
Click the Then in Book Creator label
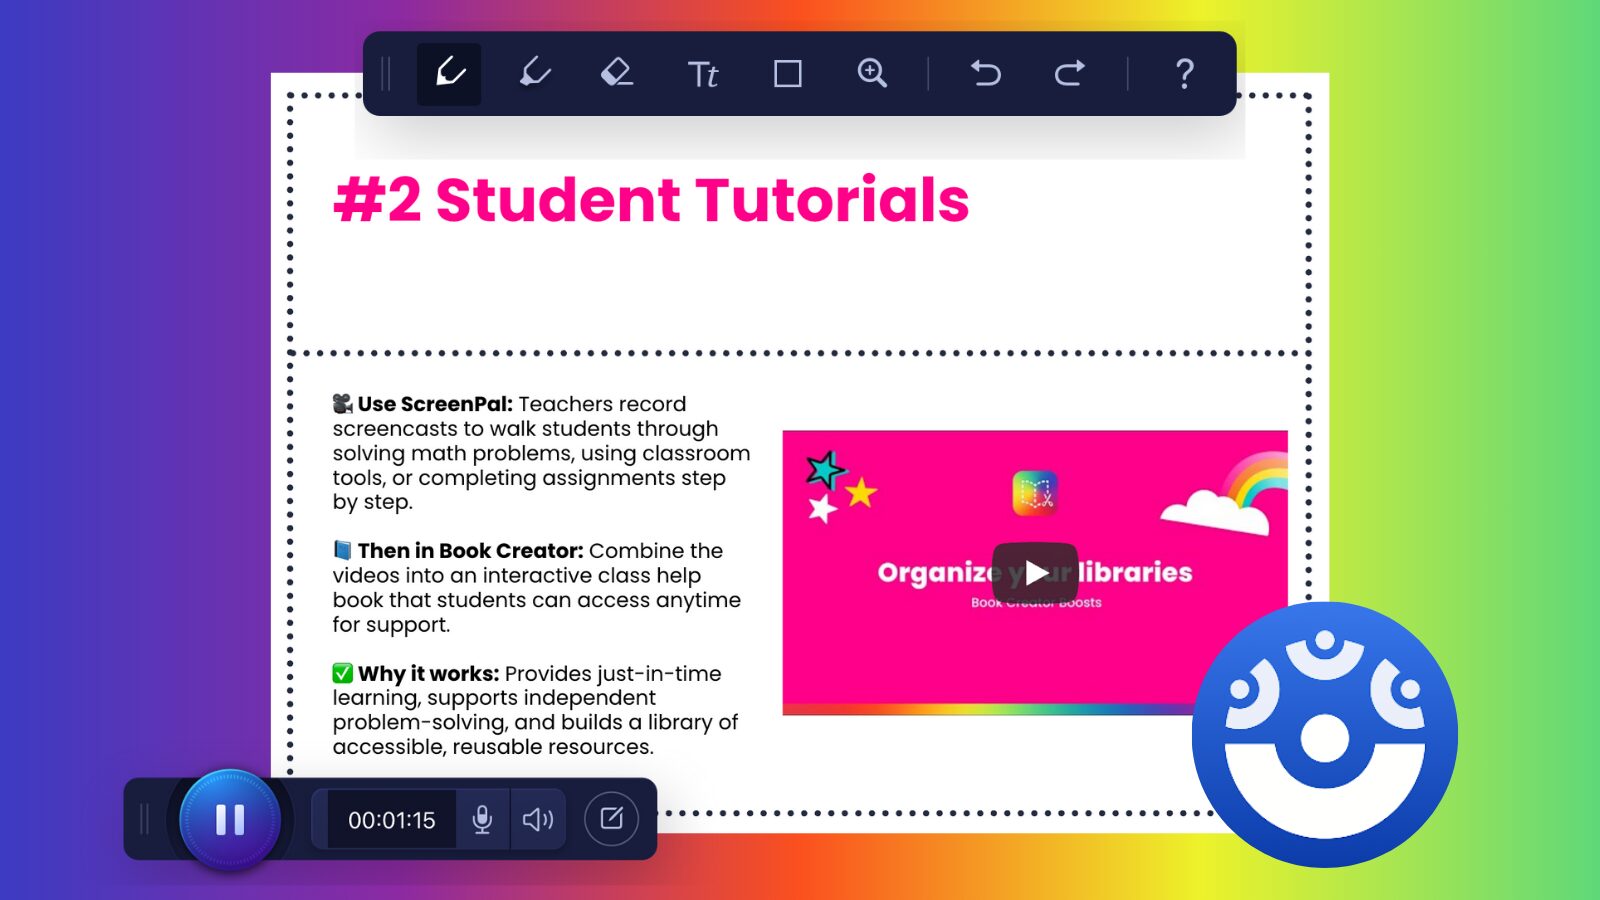[471, 551]
